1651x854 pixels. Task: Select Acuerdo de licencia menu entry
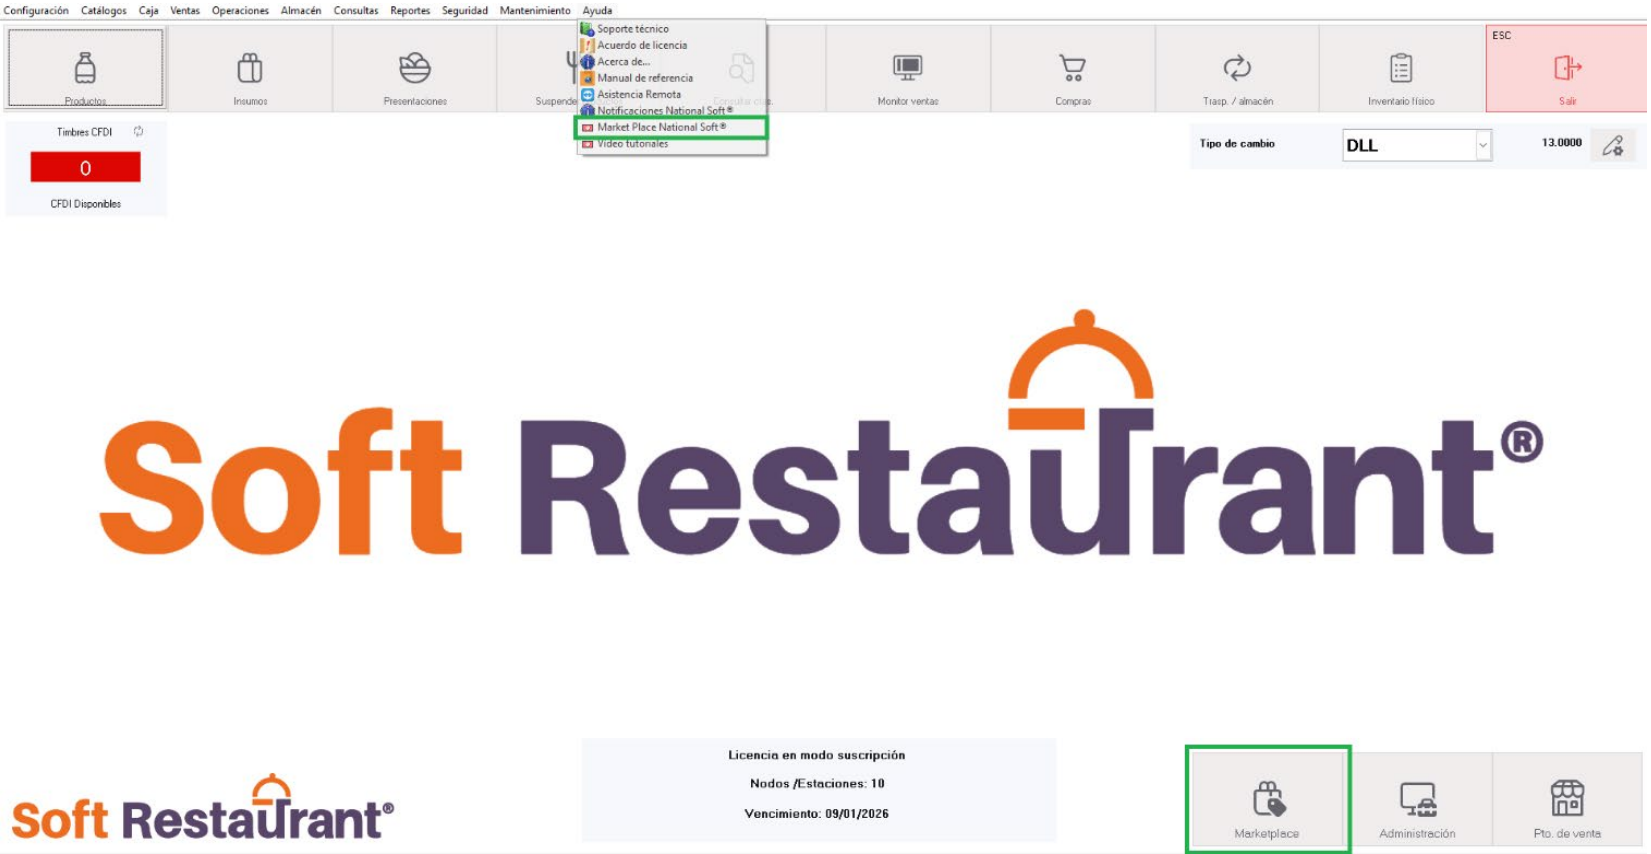click(x=672, y=45)
